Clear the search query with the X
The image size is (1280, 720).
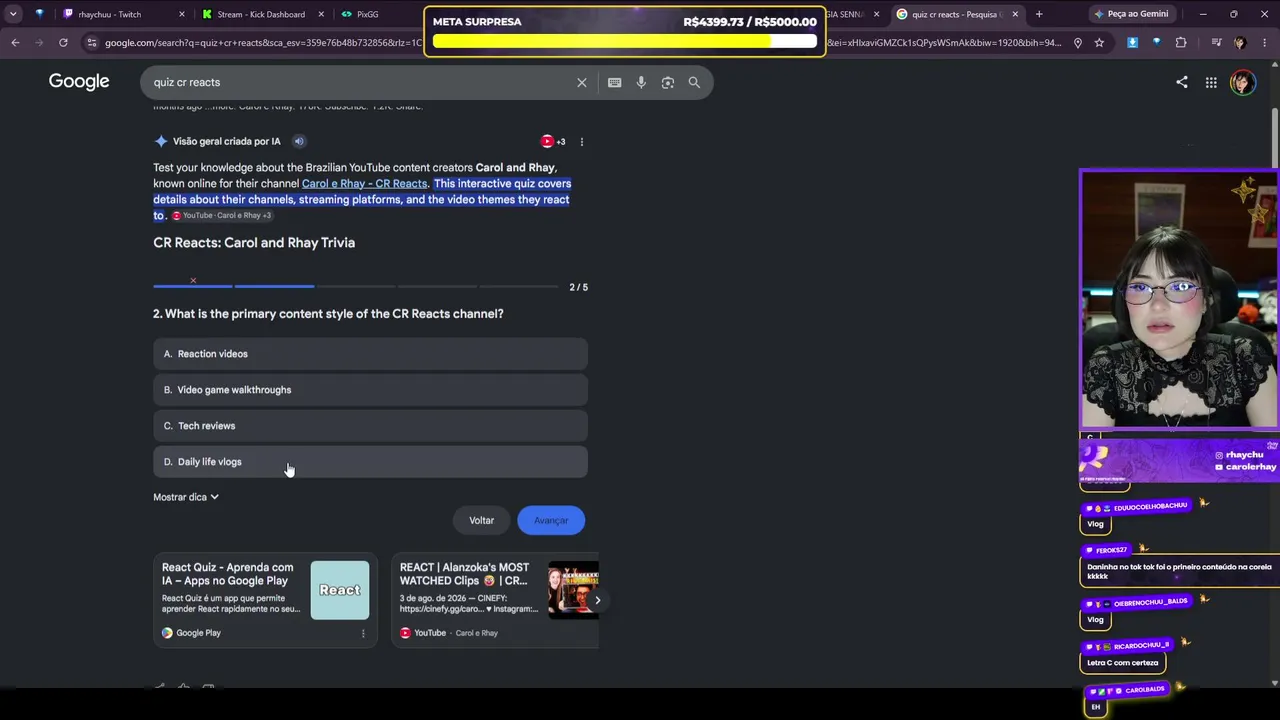(x=581, y=82)
